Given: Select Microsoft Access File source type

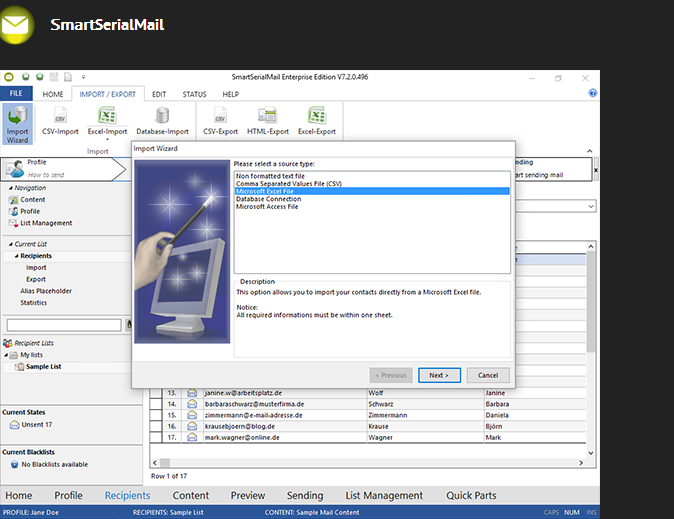Looking at the screenshot, I should coord(372,207).
